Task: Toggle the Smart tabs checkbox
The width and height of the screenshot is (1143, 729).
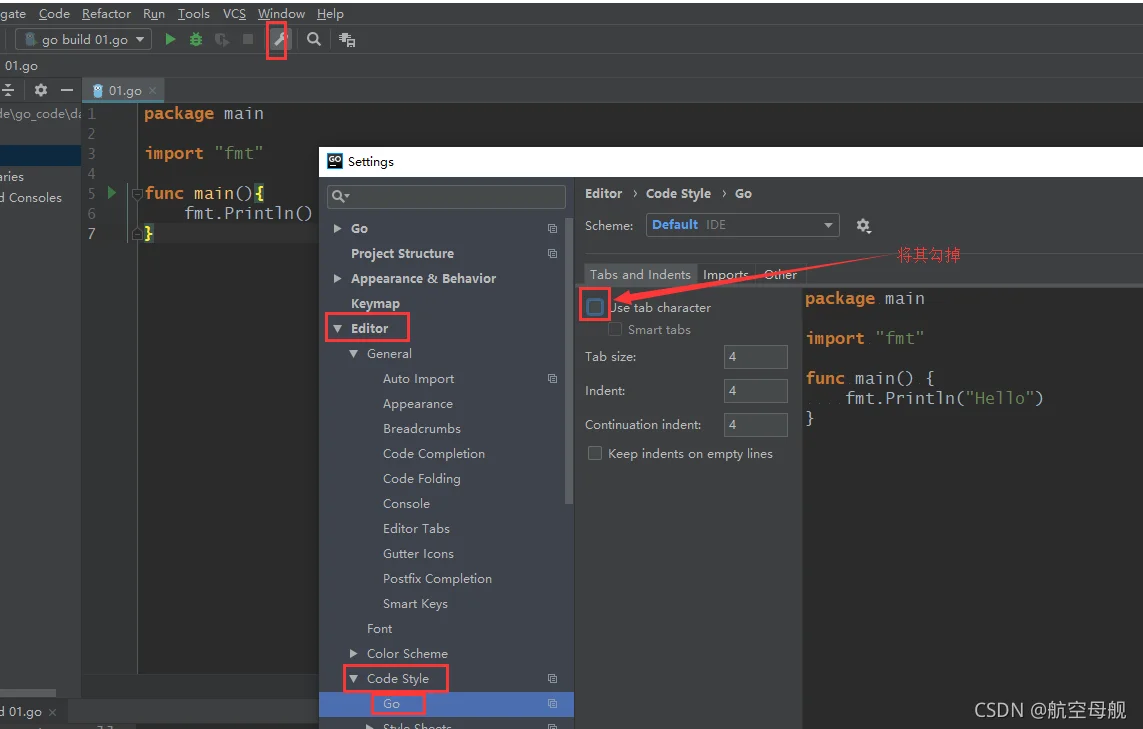Action: 615,330
